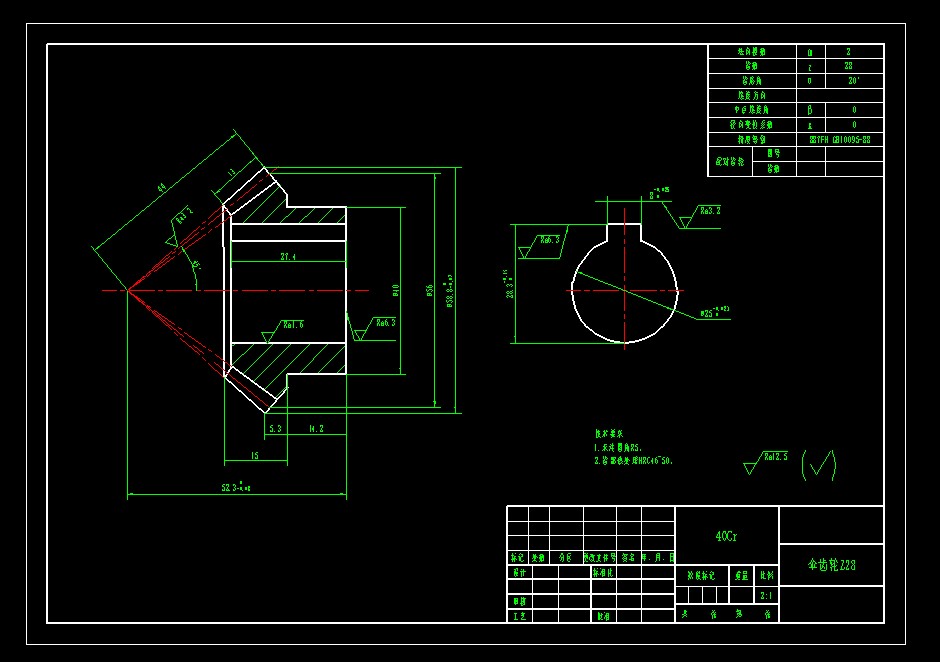The image size is (940, 662).
Task: Click the "15" width dimension below gear
Action: (255, 456)
